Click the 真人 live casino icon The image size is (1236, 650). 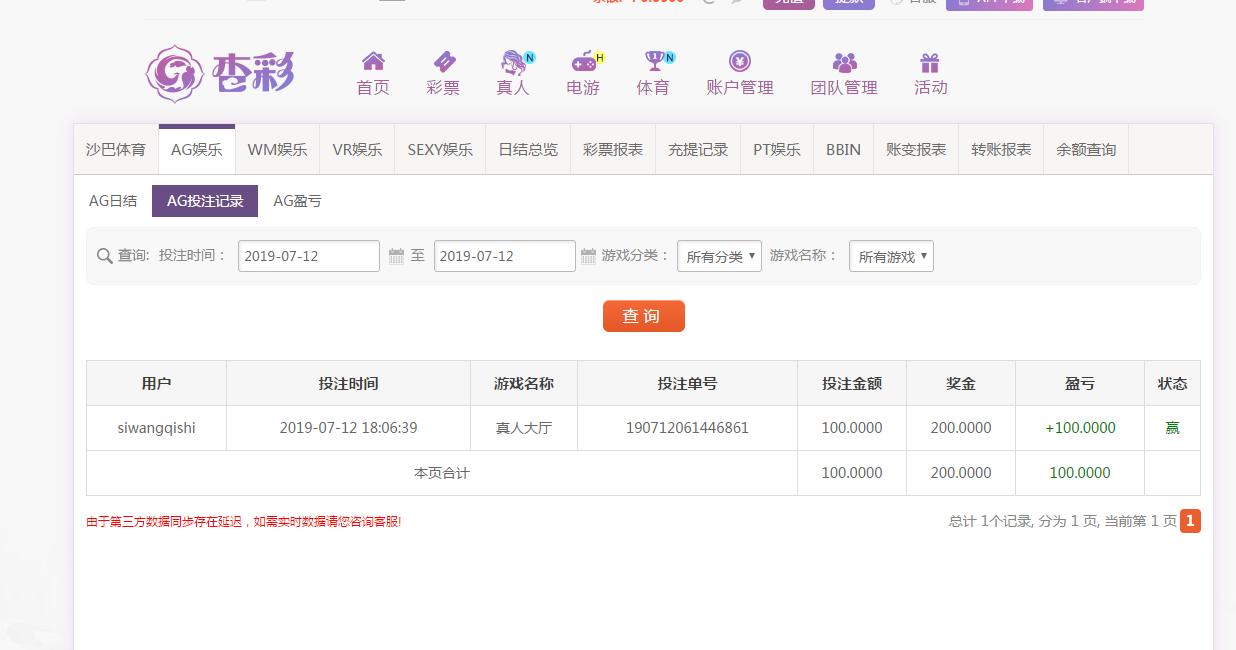[x=513, y=62]
